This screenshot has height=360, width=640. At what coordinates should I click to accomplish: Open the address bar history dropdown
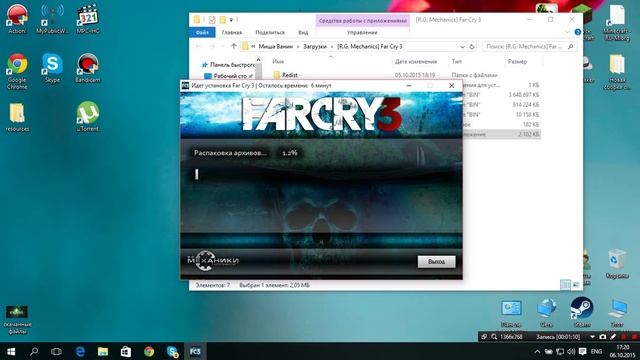pyautogui.click(x=462, y=47)
